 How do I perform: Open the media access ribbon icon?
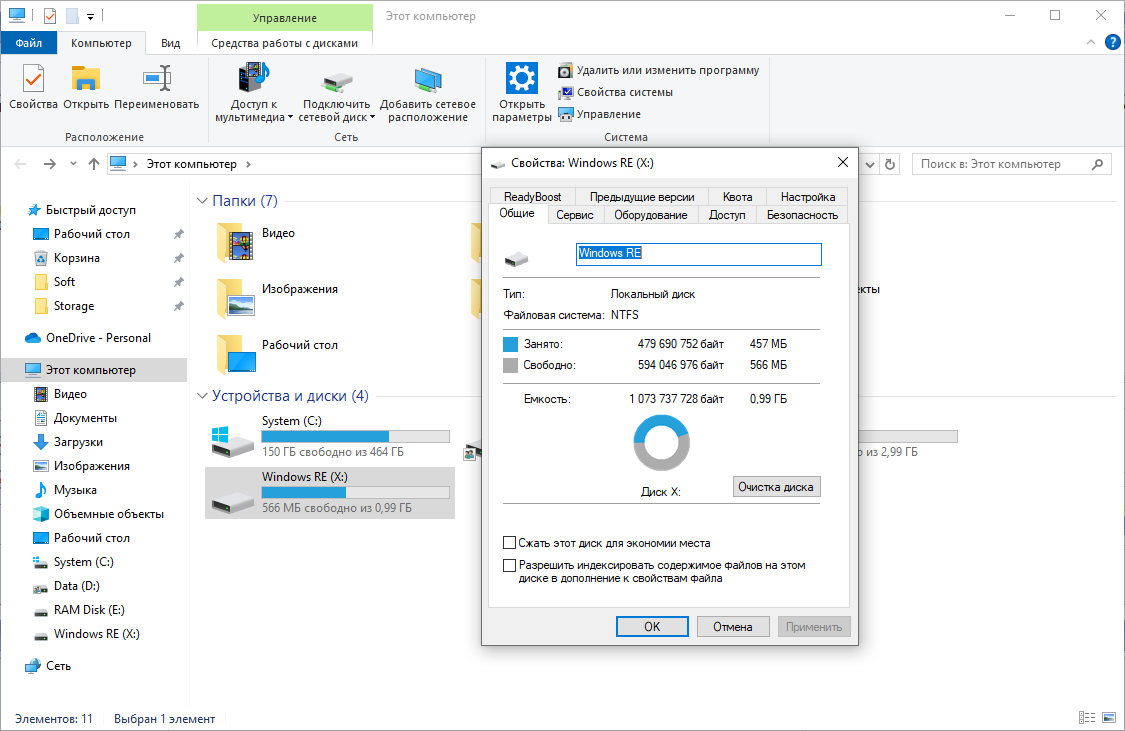click(253, 92)
